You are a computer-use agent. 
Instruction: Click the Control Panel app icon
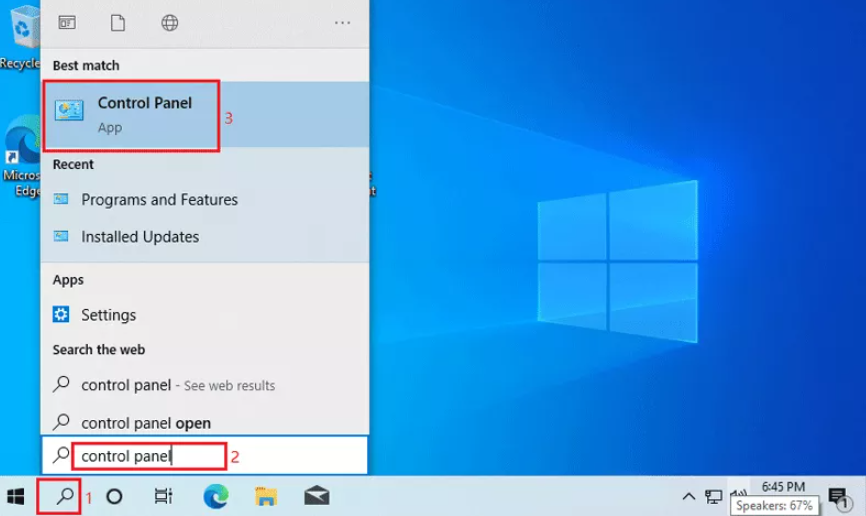69,110
